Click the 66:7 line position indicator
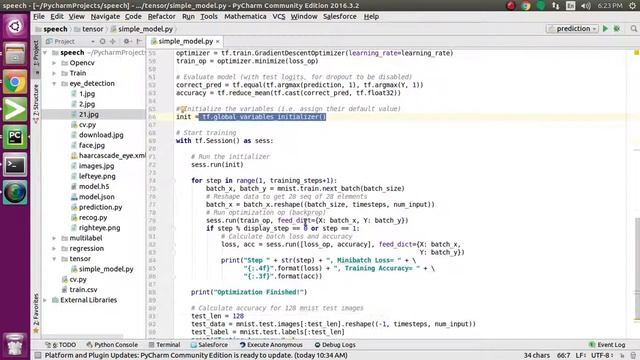This screenshot has width=640, height=360. (x=564, y=356)
